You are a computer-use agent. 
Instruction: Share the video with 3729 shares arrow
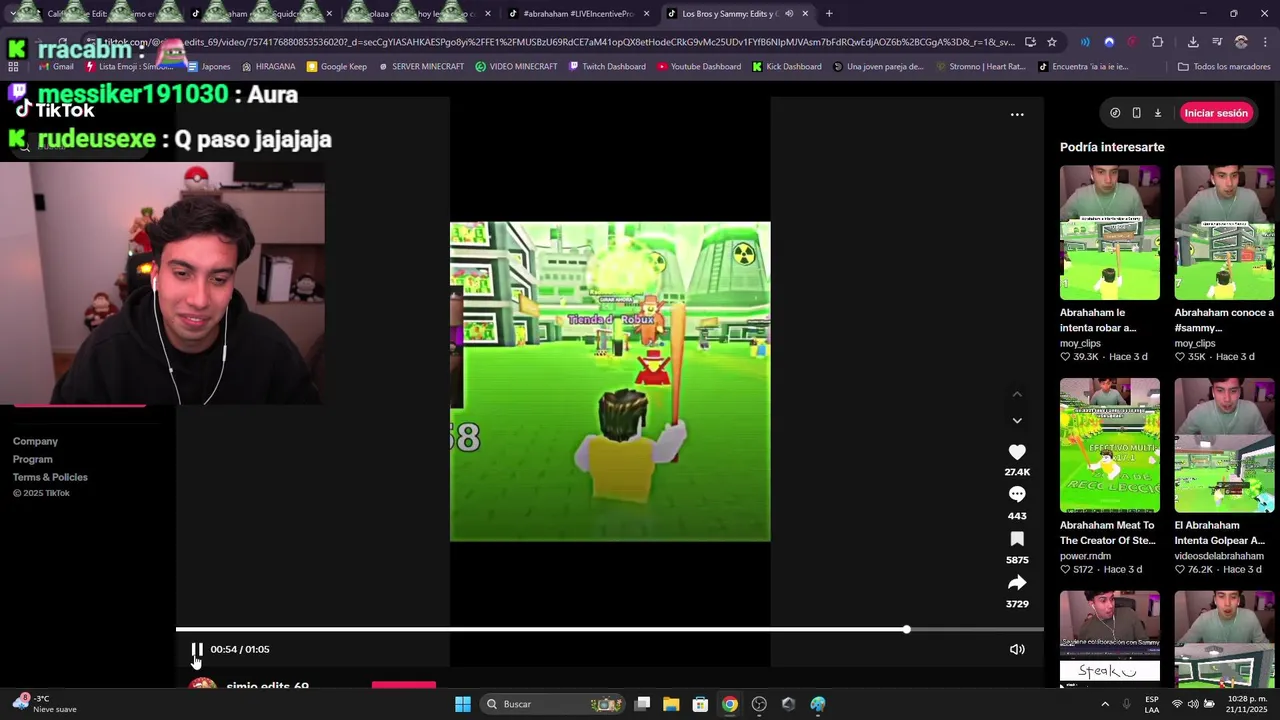coord(1017,583)
